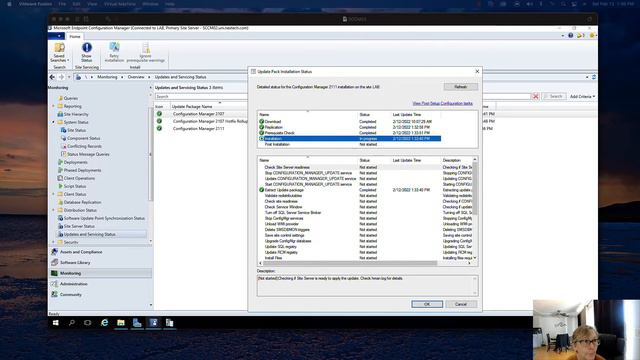The image size is (640, 360).
Task: Click the navigation Back arrow
Action: coord(52,77)
